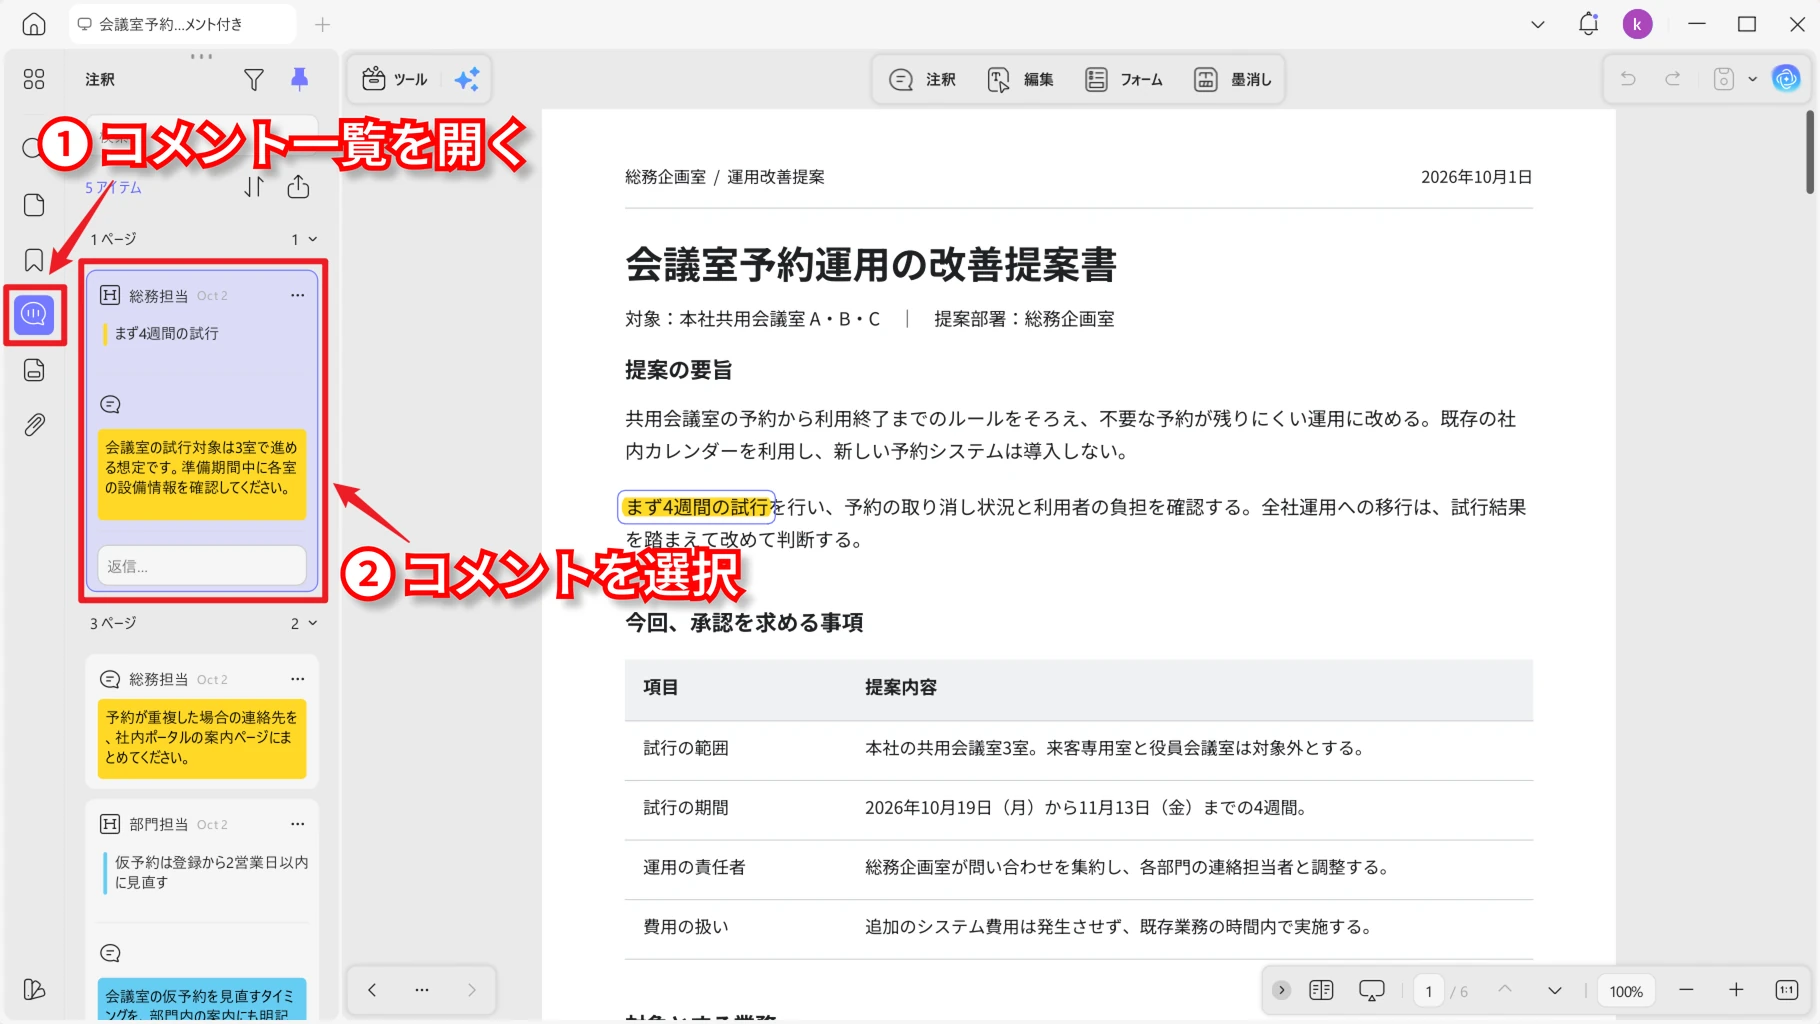Open the notifications bell
Image resolution: width=1820 pixels, height=1024 pixels.
(1588, 24)
